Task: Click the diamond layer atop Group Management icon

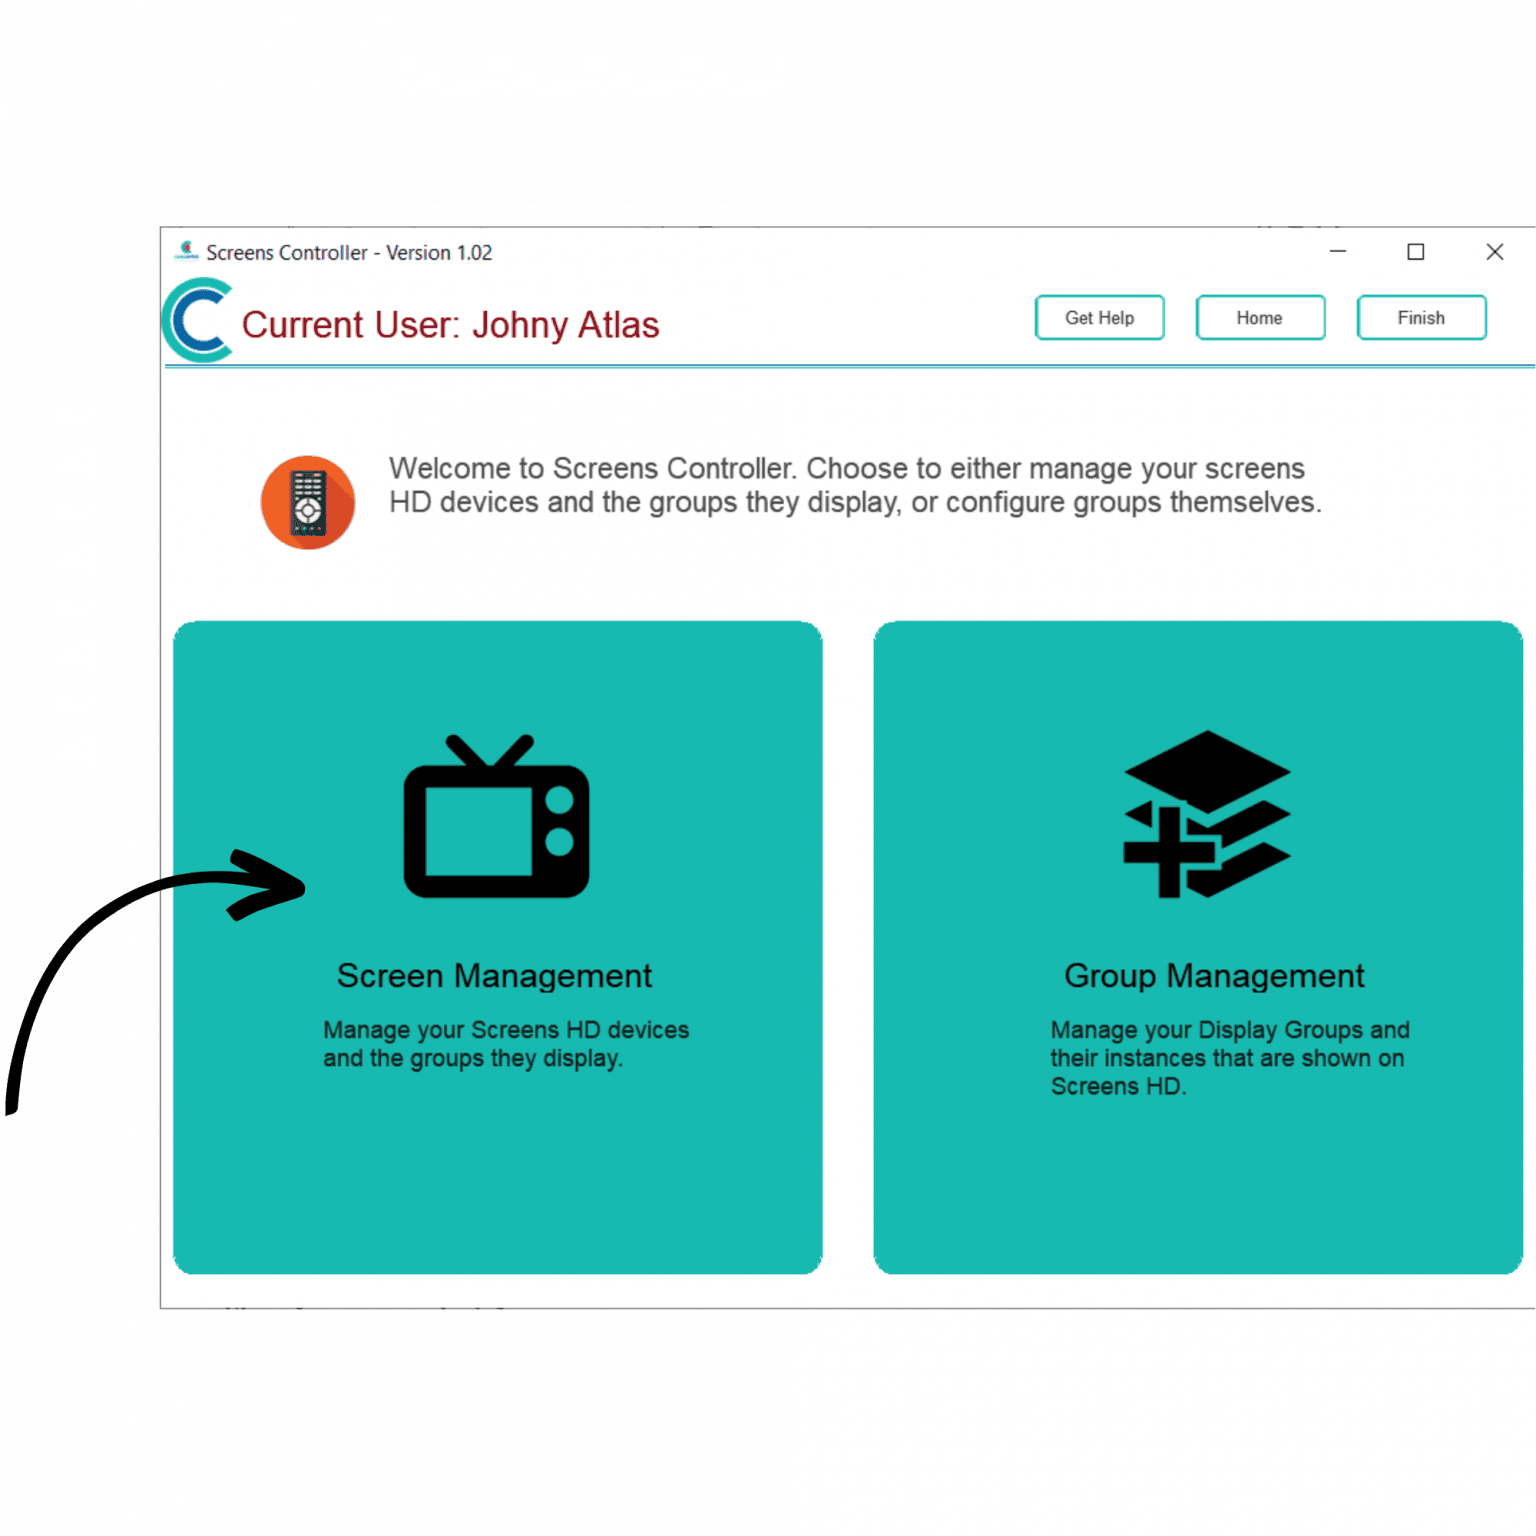Action: tap(1207, 770)
